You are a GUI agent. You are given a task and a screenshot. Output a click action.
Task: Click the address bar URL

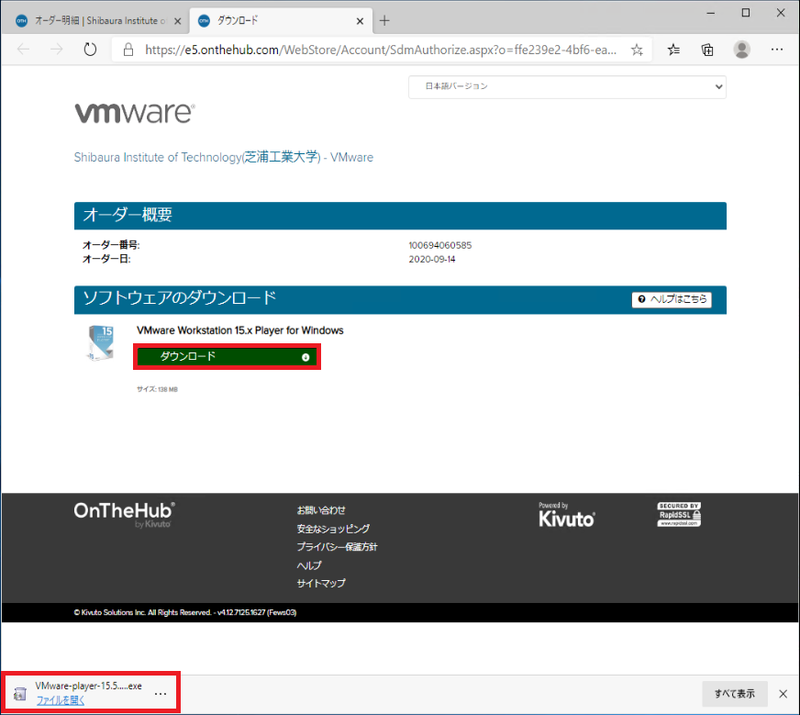381,50
